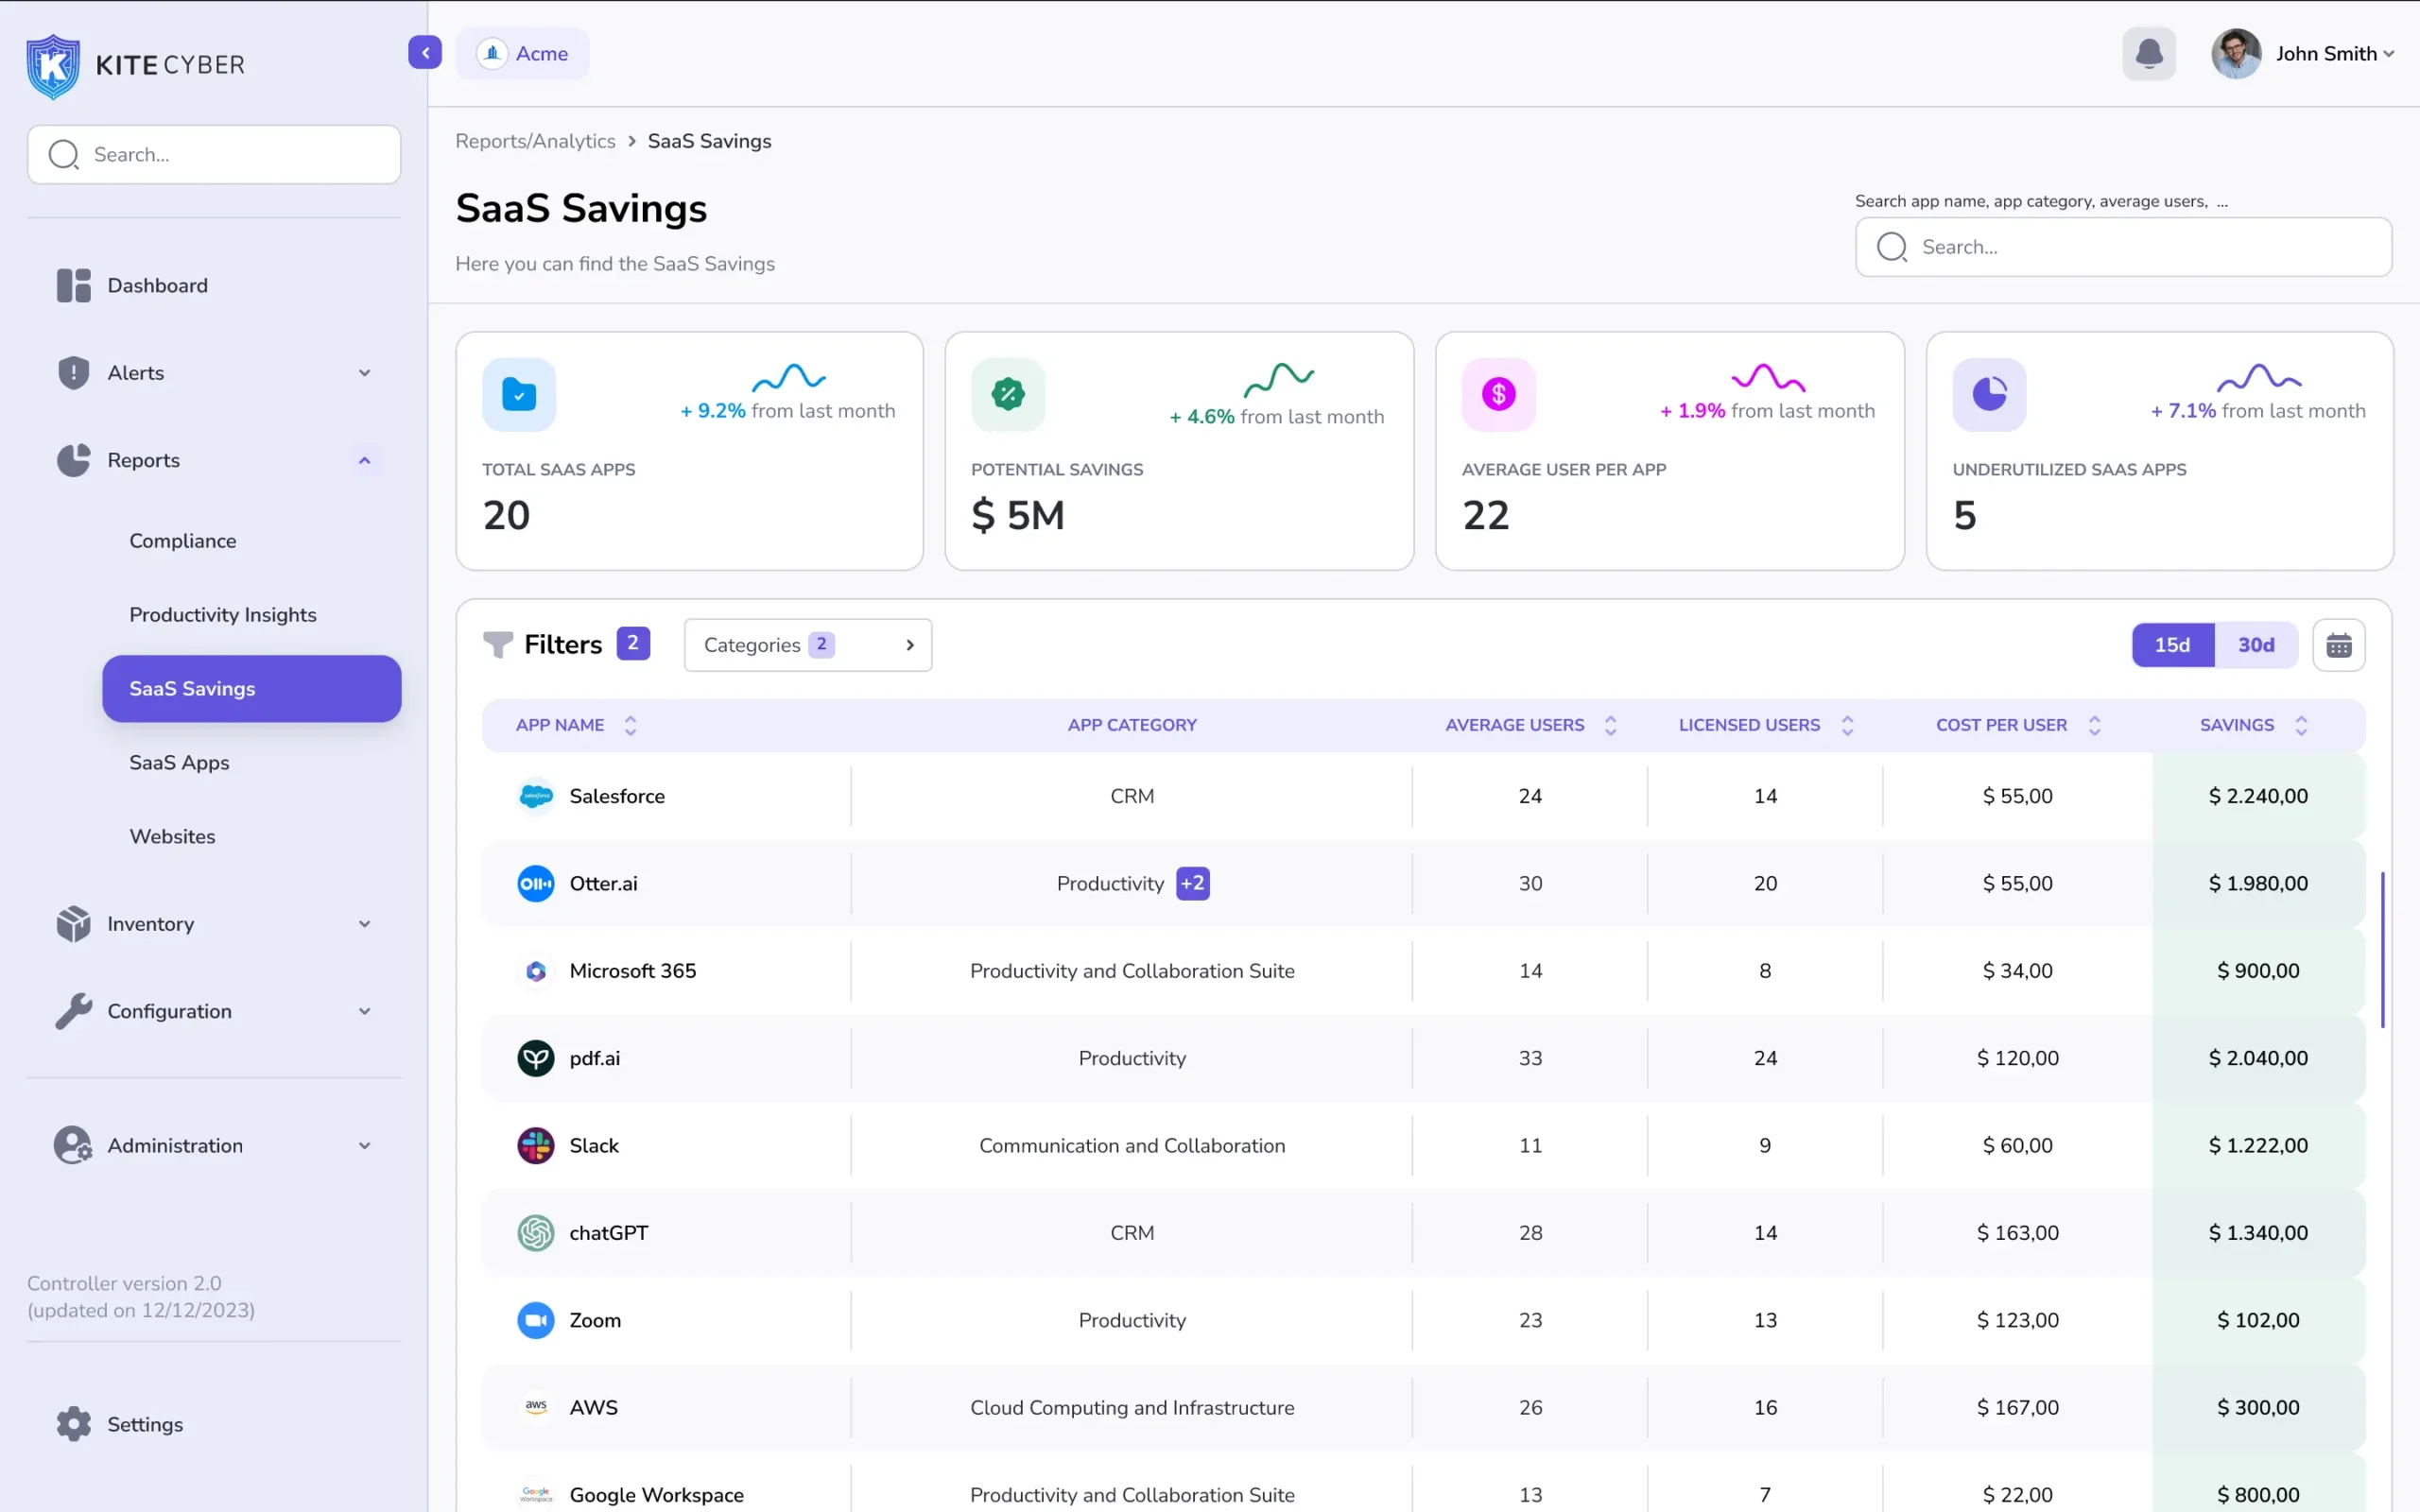Sort by App Name column arrows

630,725
